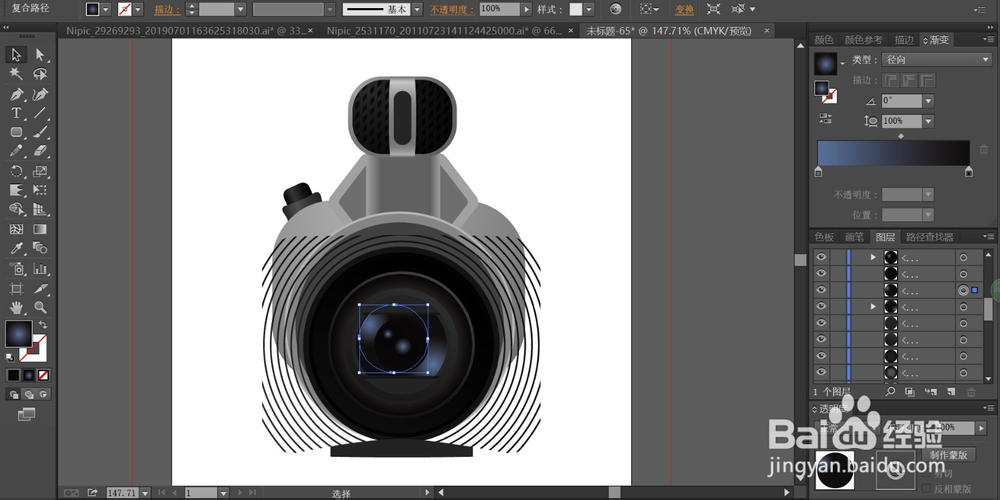This screenshot has width=1000, height=500.
Task: Switch to the 颜色 panel tab
Action: point(823,40)
